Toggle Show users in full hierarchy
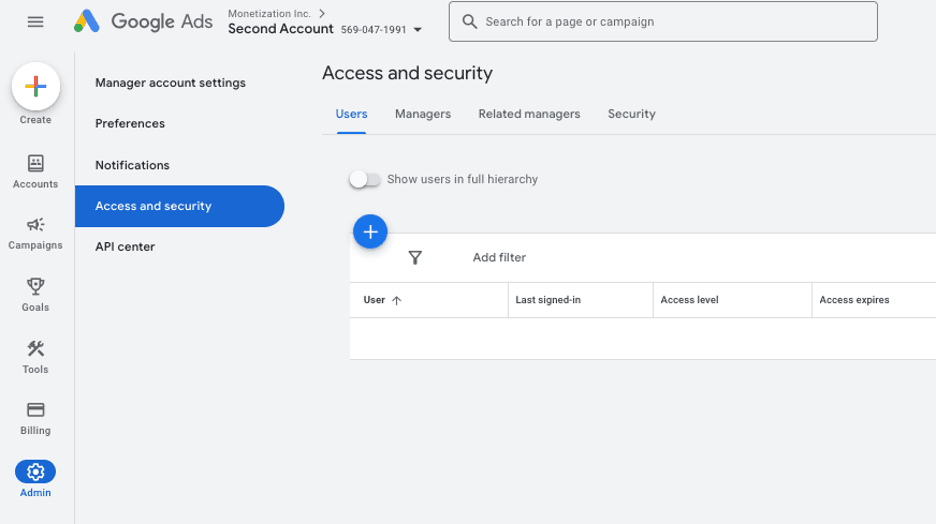Viewport: 936px width, 524px height. (365, 180)
